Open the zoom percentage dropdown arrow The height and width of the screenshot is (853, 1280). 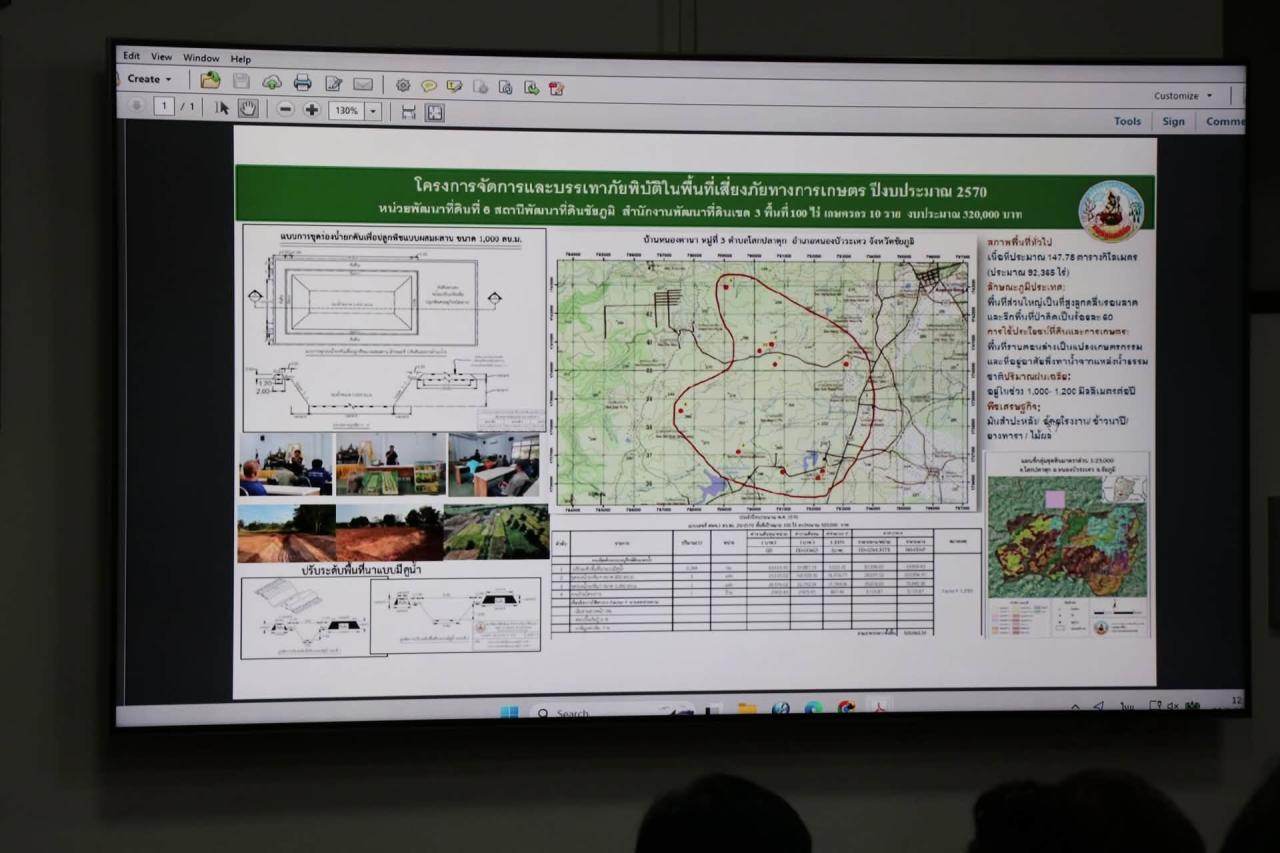373,111
